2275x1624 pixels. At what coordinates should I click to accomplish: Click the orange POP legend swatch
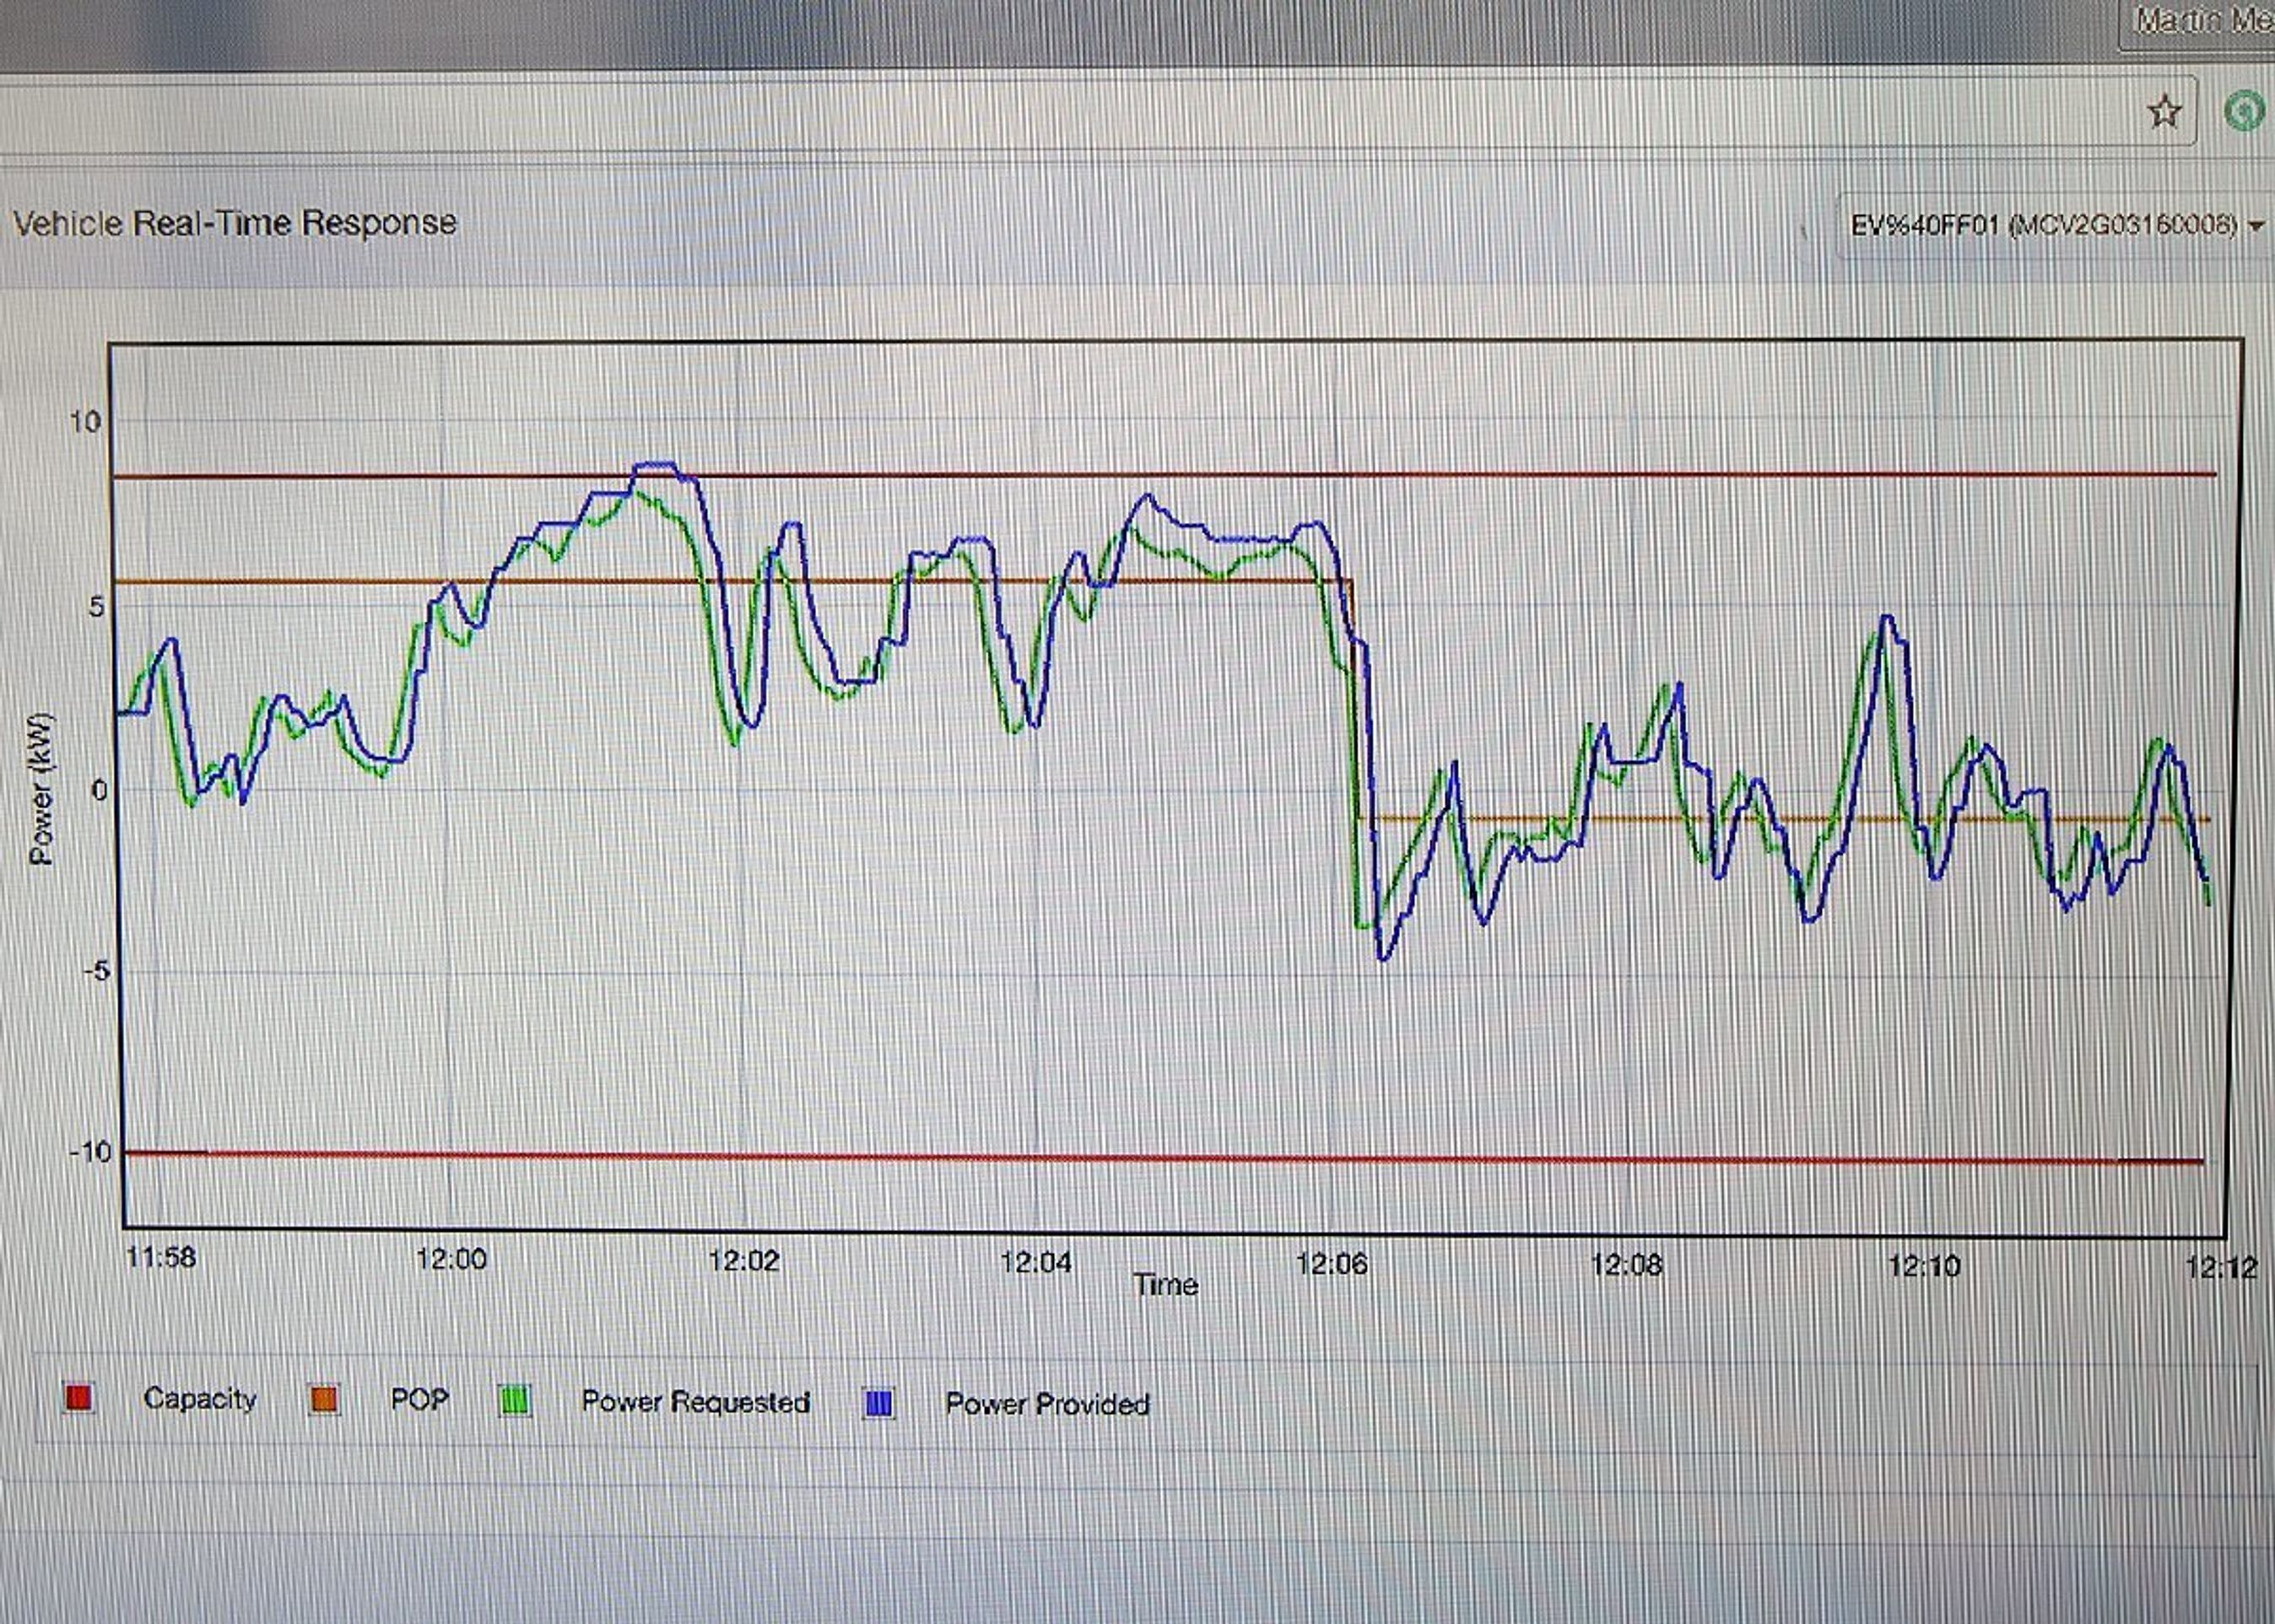pos(324,1399)
